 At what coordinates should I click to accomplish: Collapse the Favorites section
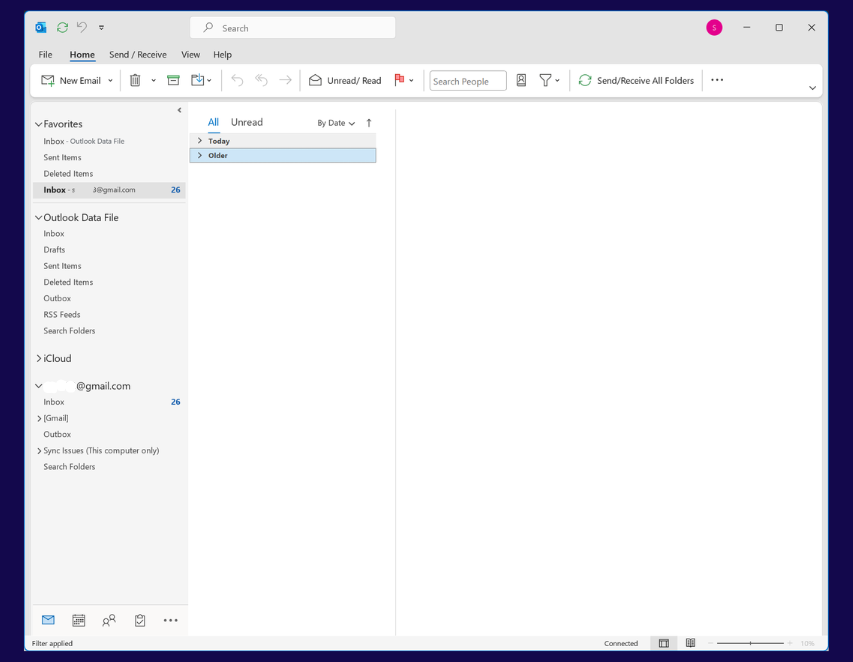[x=39, y=124]
